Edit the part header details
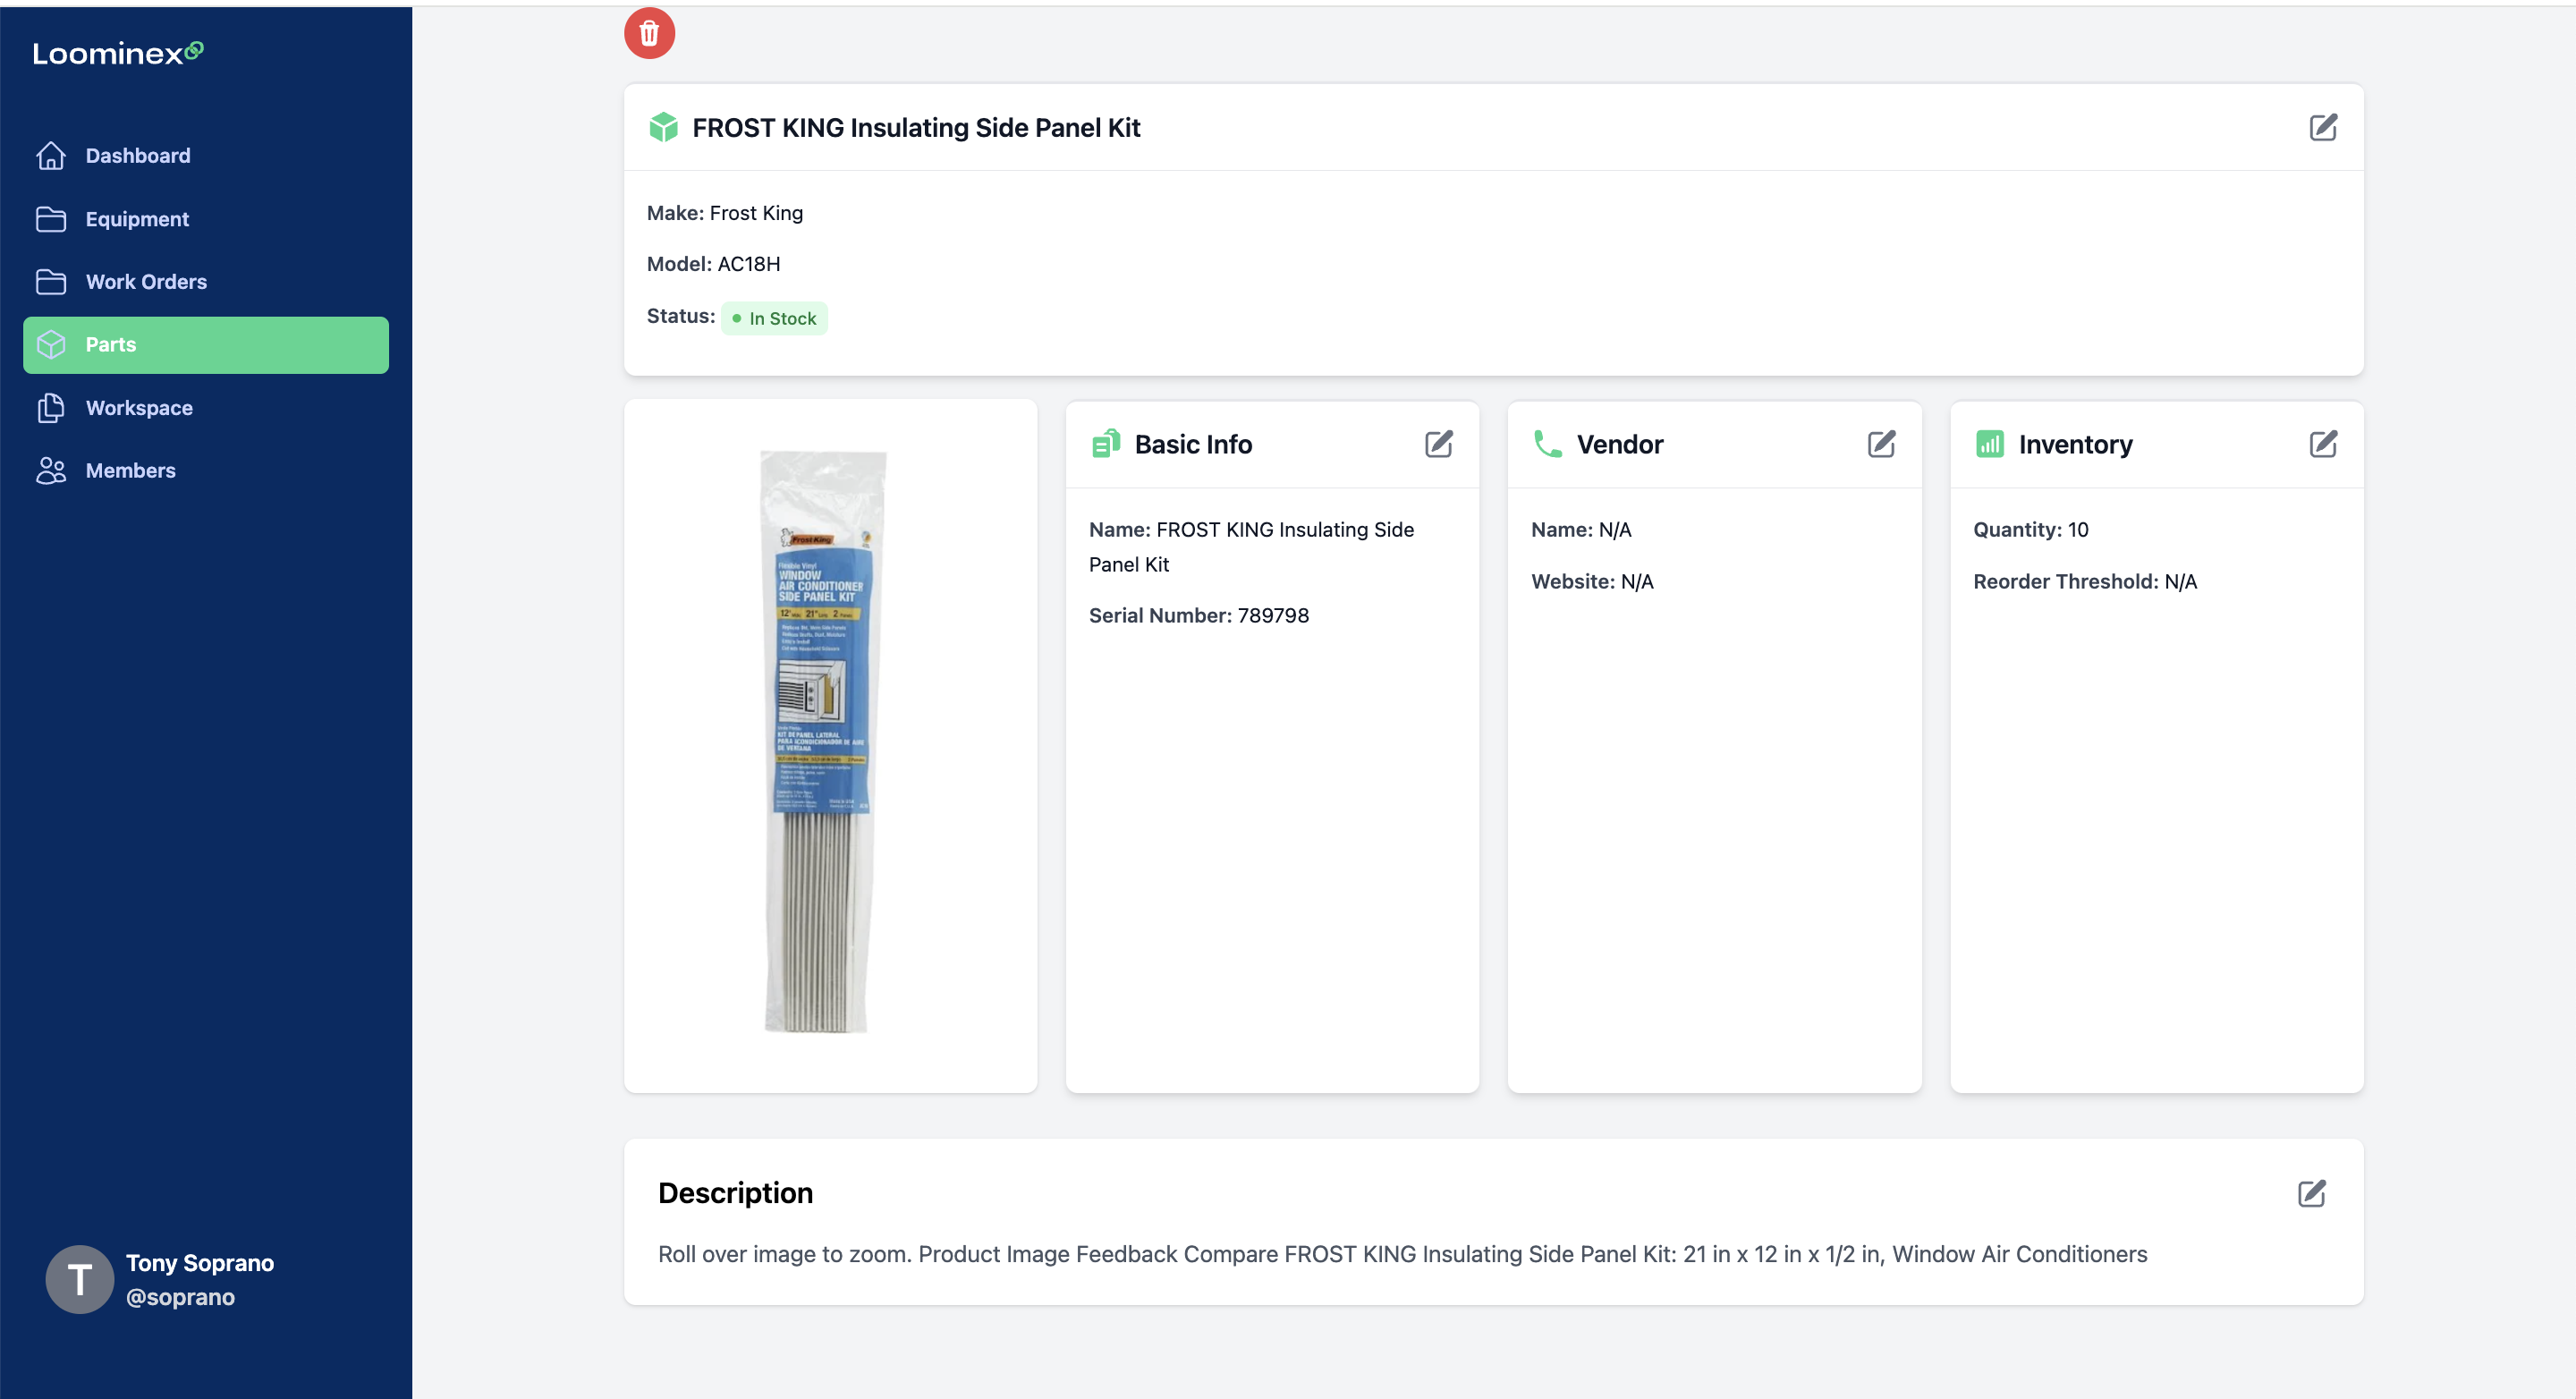The image size is (2576, 1399). click(2323, 127)
